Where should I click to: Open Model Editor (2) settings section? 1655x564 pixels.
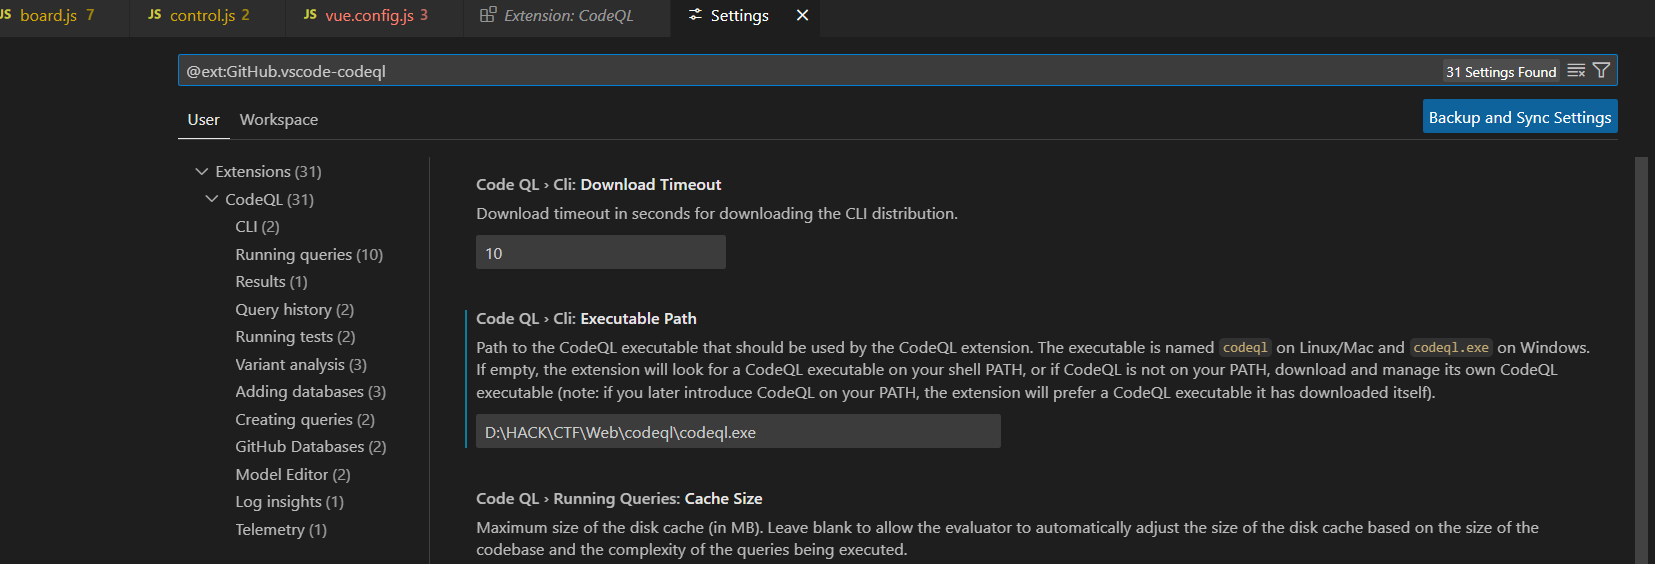292,475
